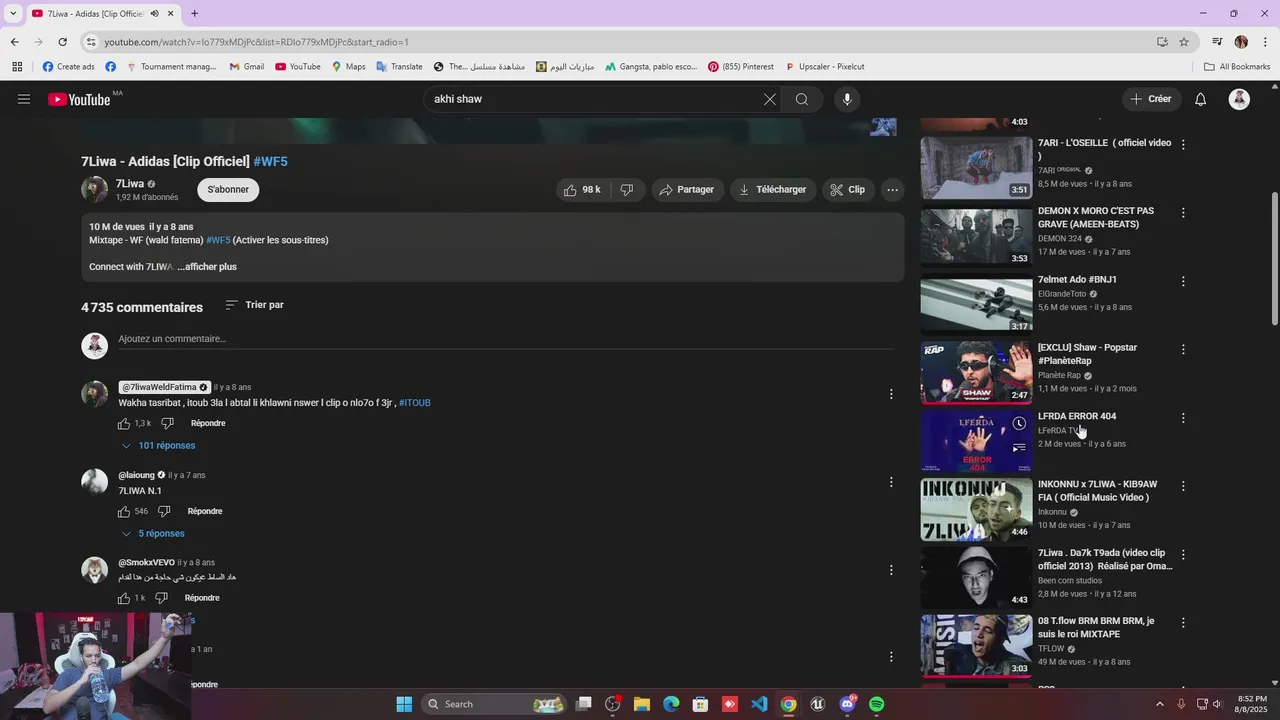The image size is (1280, 720).
Task: Open the Shaw Popstar video thumbnail
Action: point(976,372)
